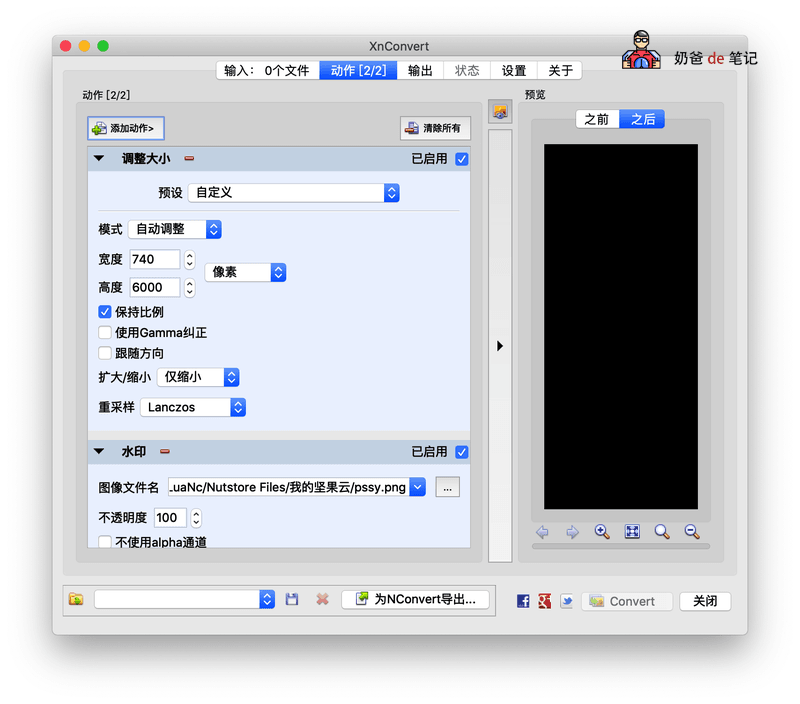Click the preview horizontal scrollbar

[621, 546]
